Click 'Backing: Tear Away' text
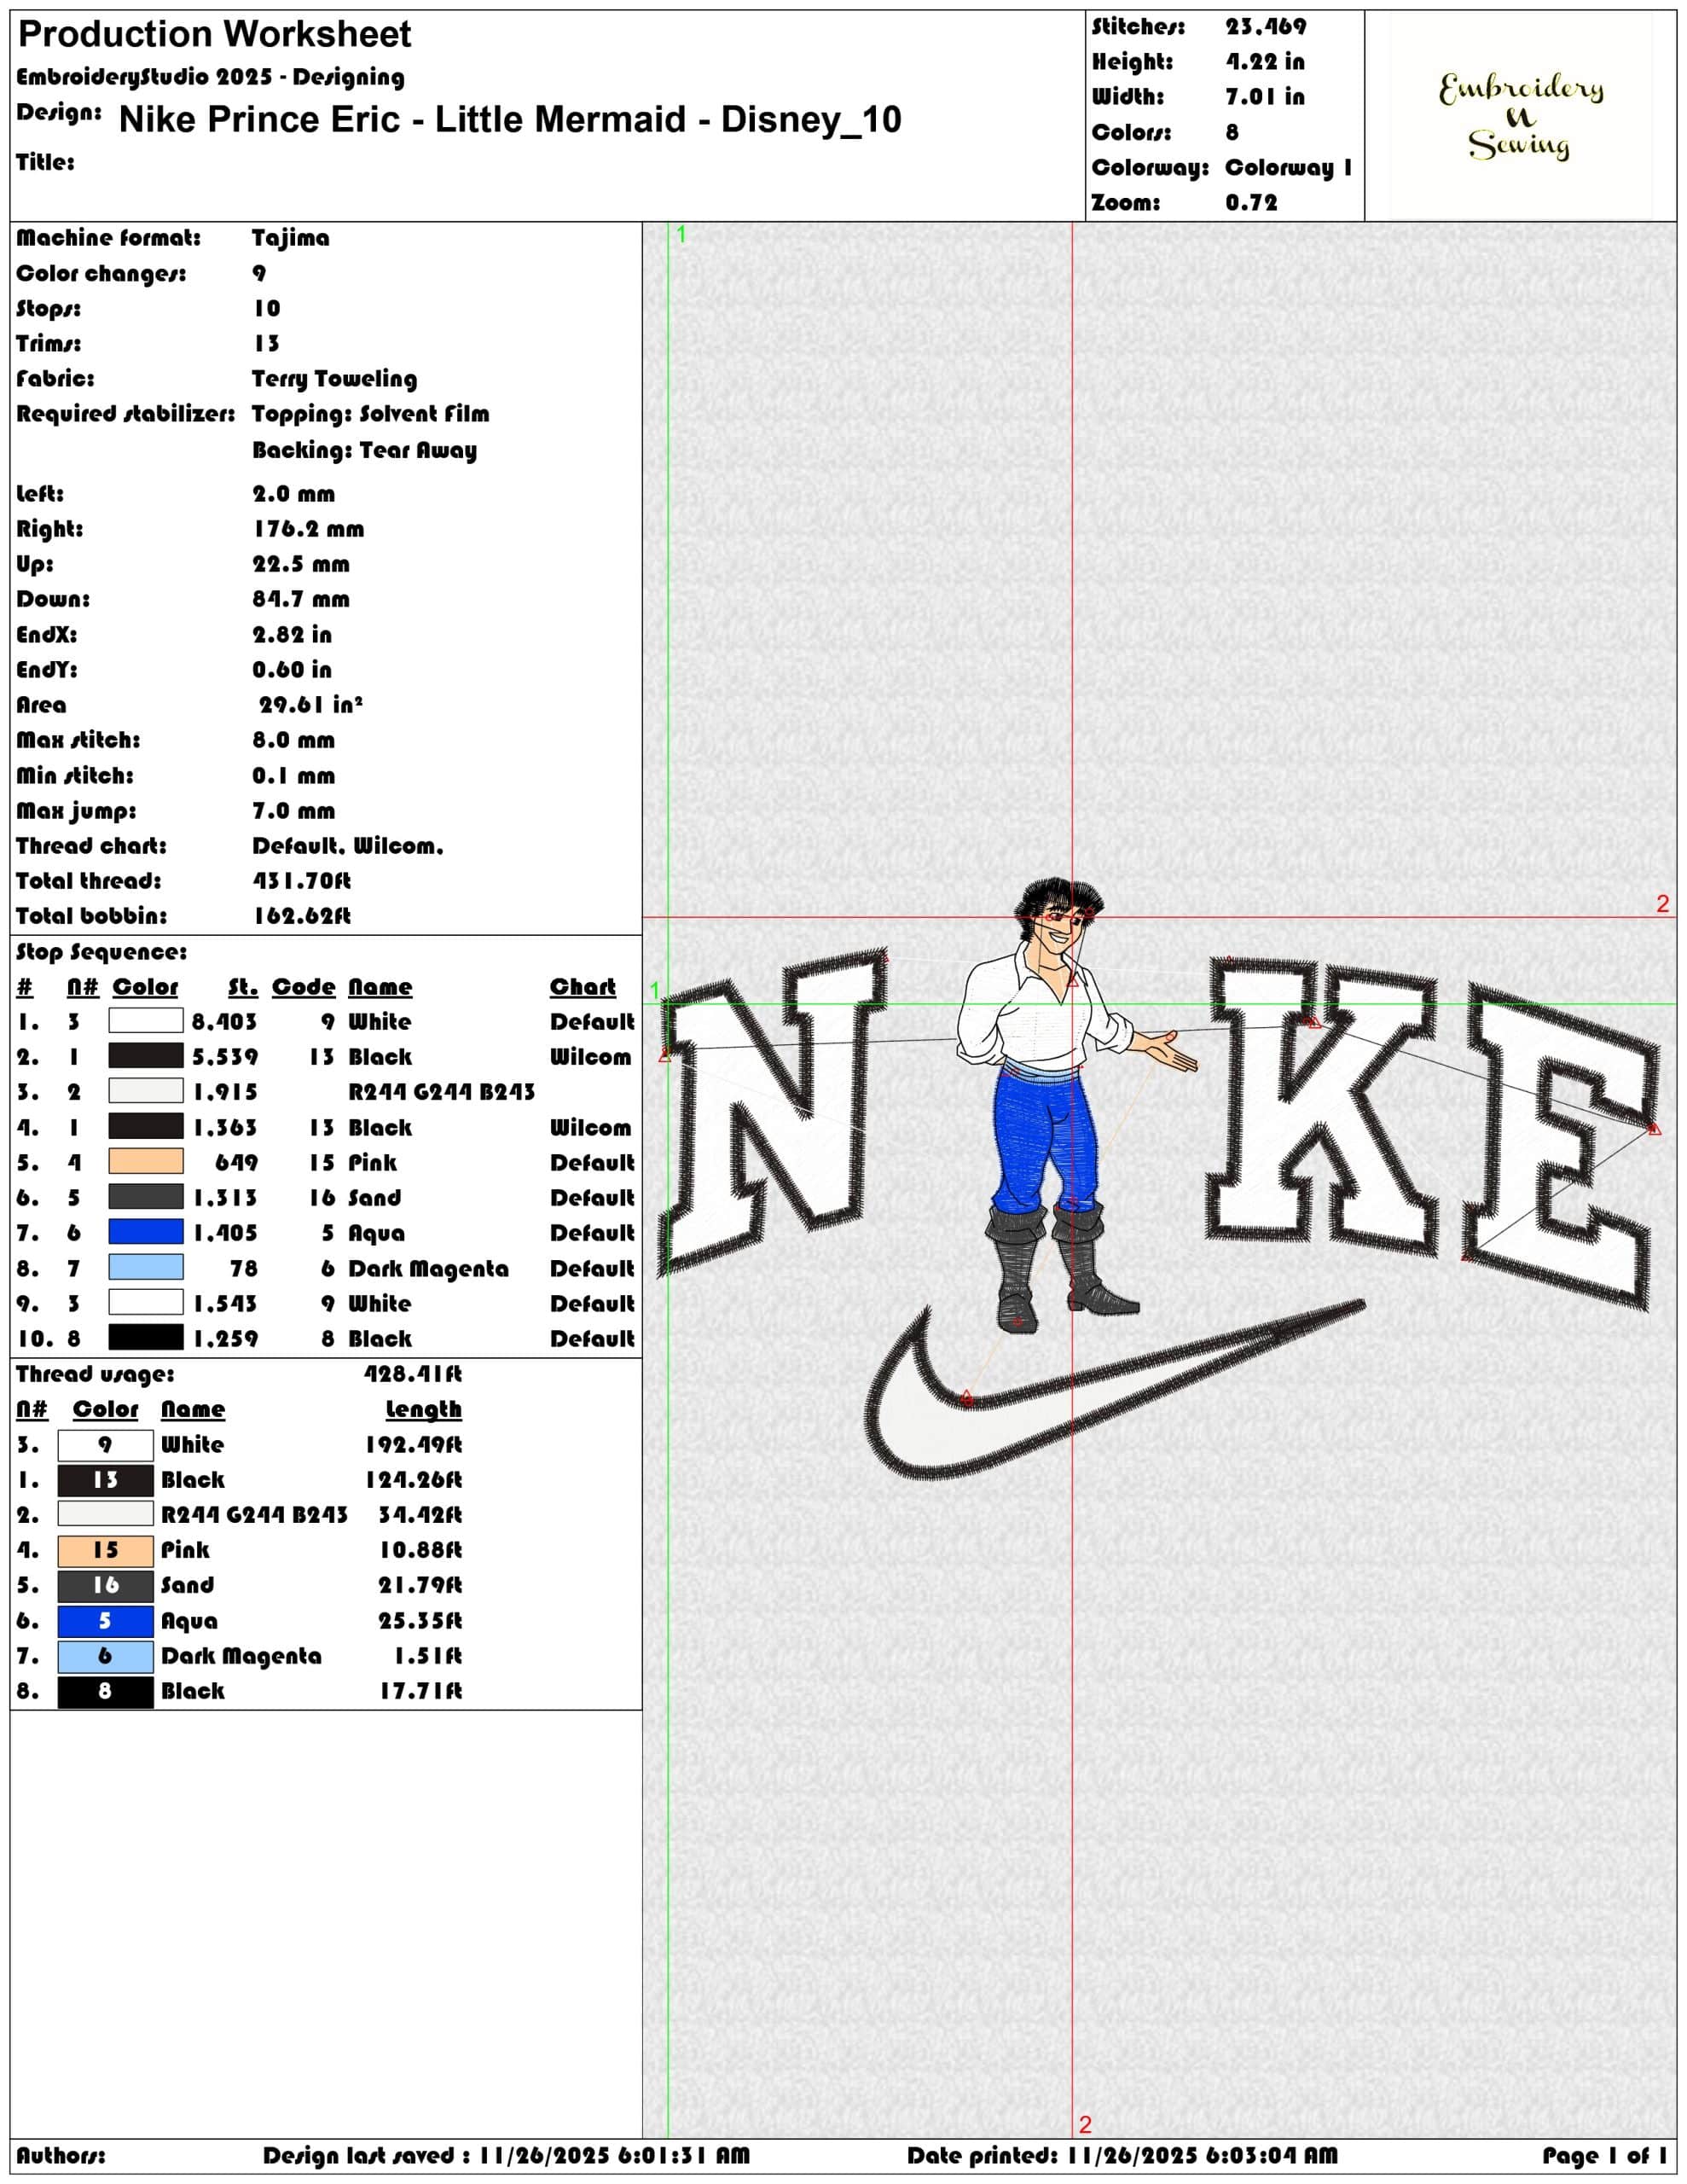Screen dimensions: 1687x2184 364,450
